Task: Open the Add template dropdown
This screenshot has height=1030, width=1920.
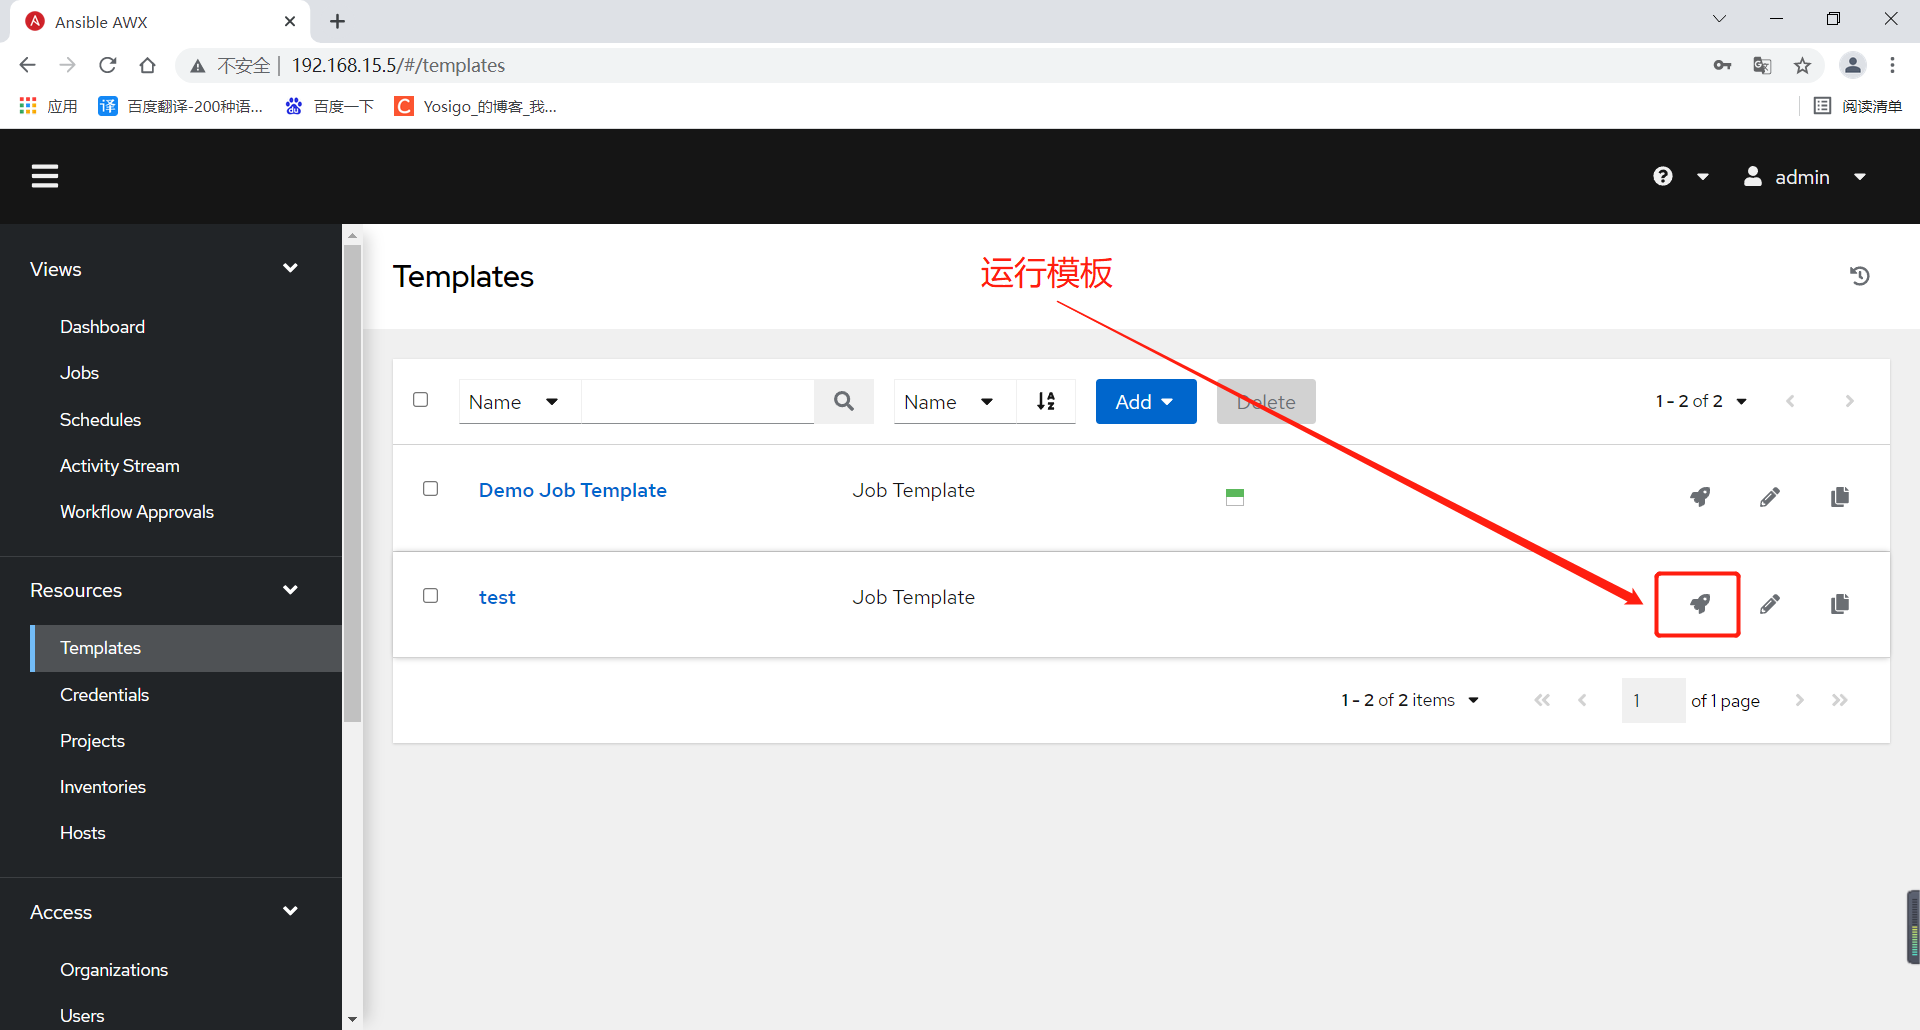Action: 1146,401
